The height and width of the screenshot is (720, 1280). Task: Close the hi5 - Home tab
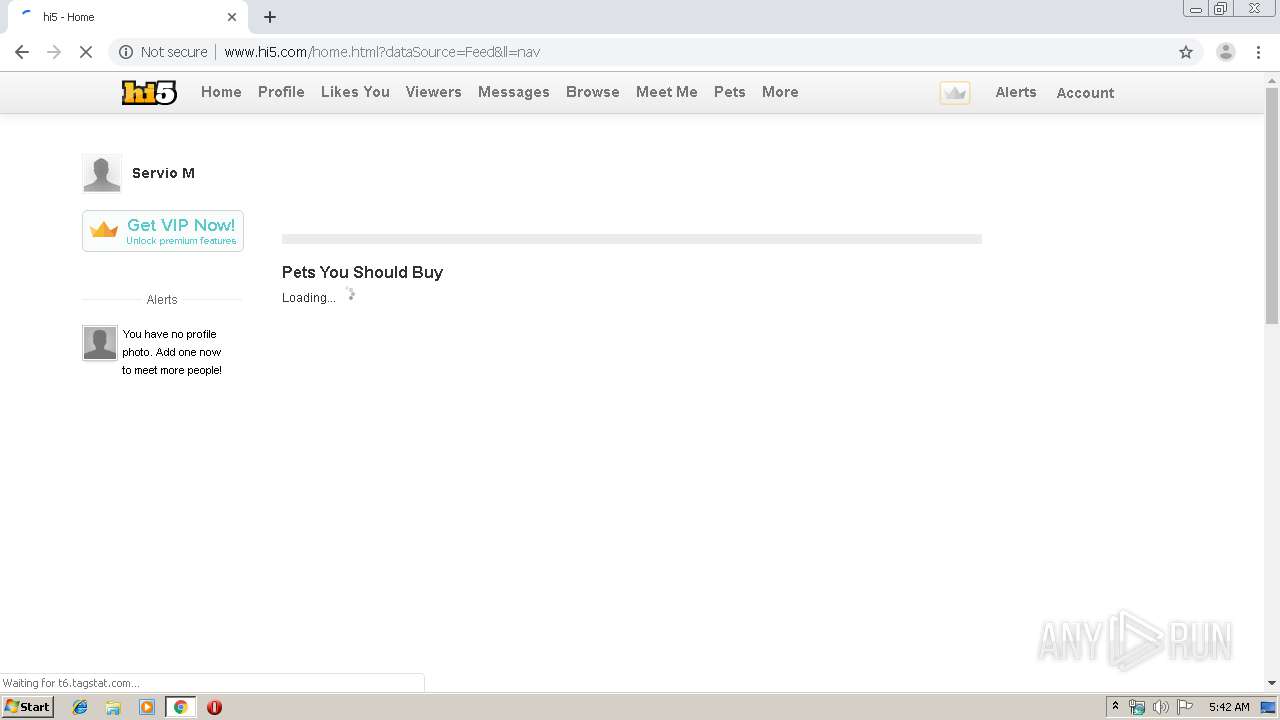tap(232, 17)
